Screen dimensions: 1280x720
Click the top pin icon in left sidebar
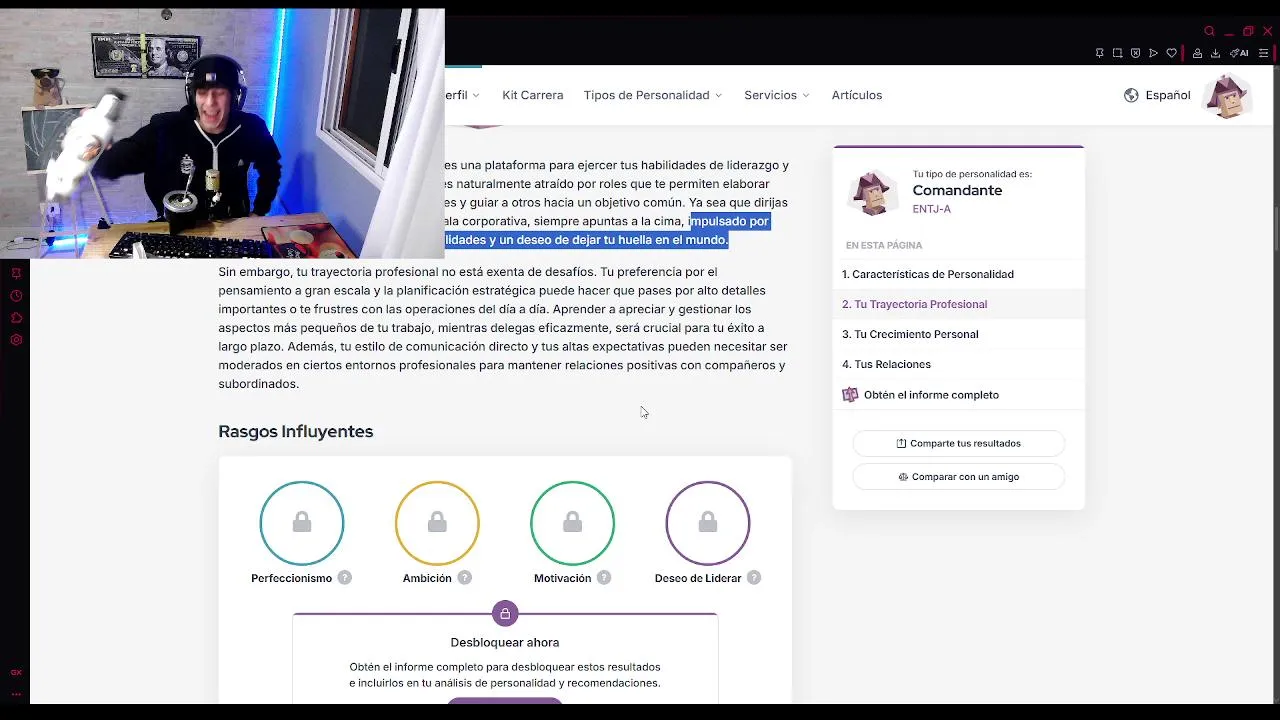16,273
